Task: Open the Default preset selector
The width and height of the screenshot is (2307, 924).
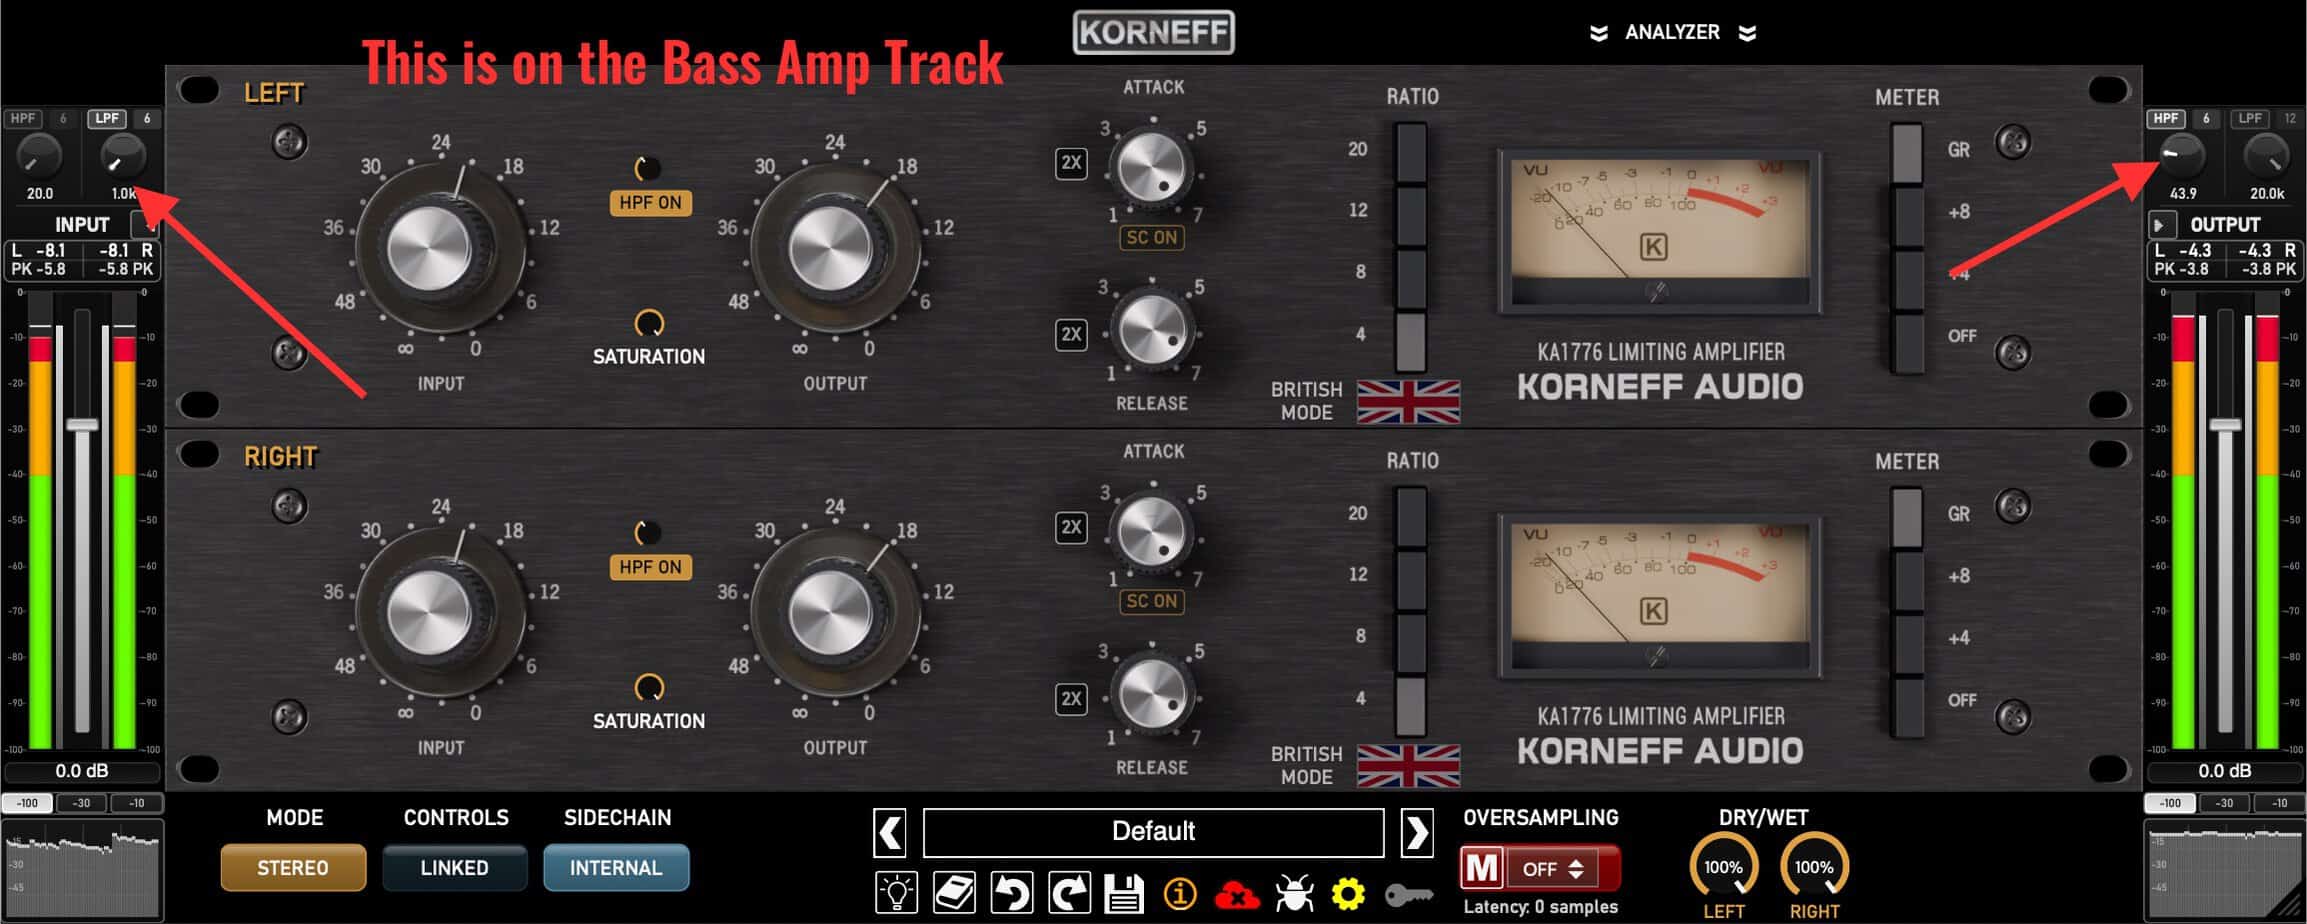Action: 1153,832
